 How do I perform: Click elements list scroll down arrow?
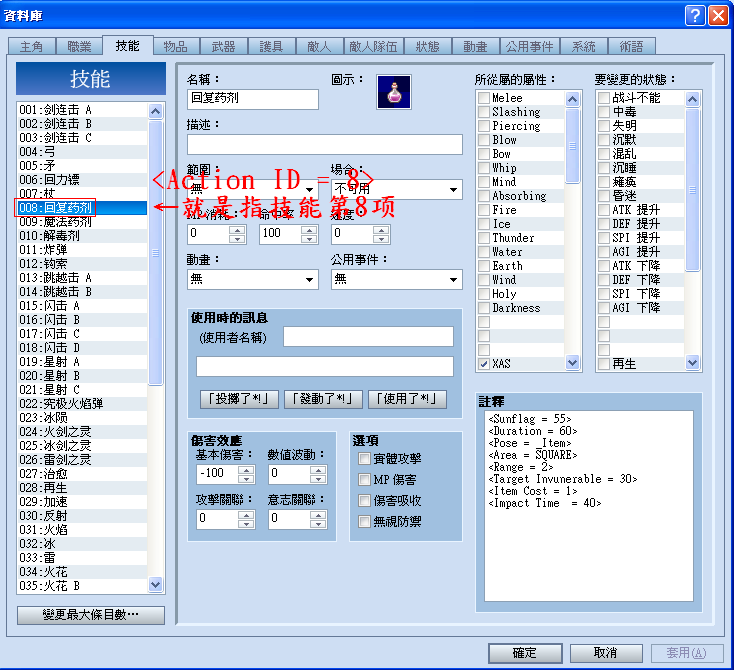pos(572,362)
